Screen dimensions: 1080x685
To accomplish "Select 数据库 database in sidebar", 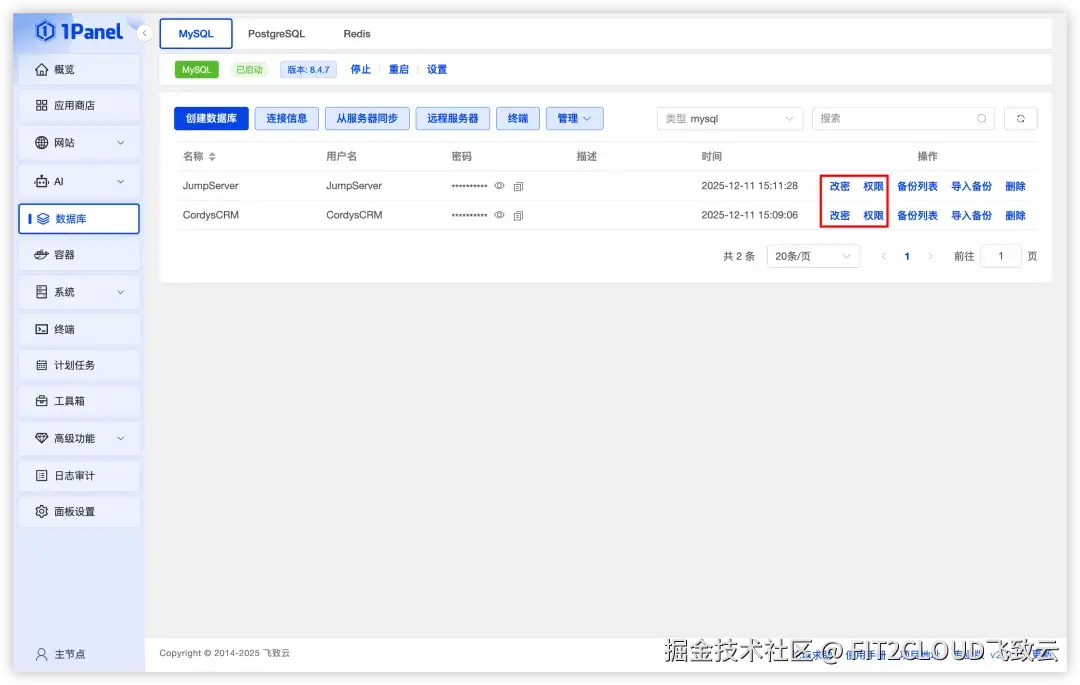I will click(x=79, y=219).
